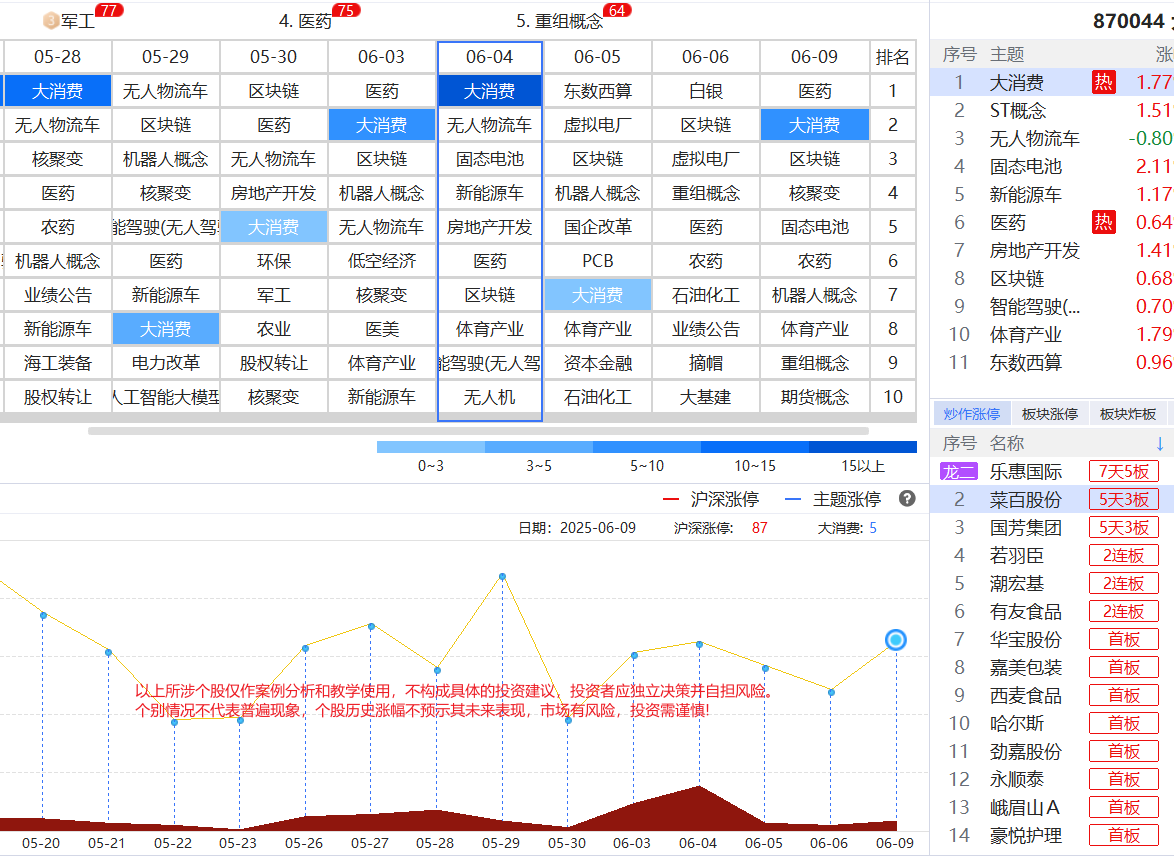
Task: Select the 西麦食品 stock name
Action: coord(1026,695)
